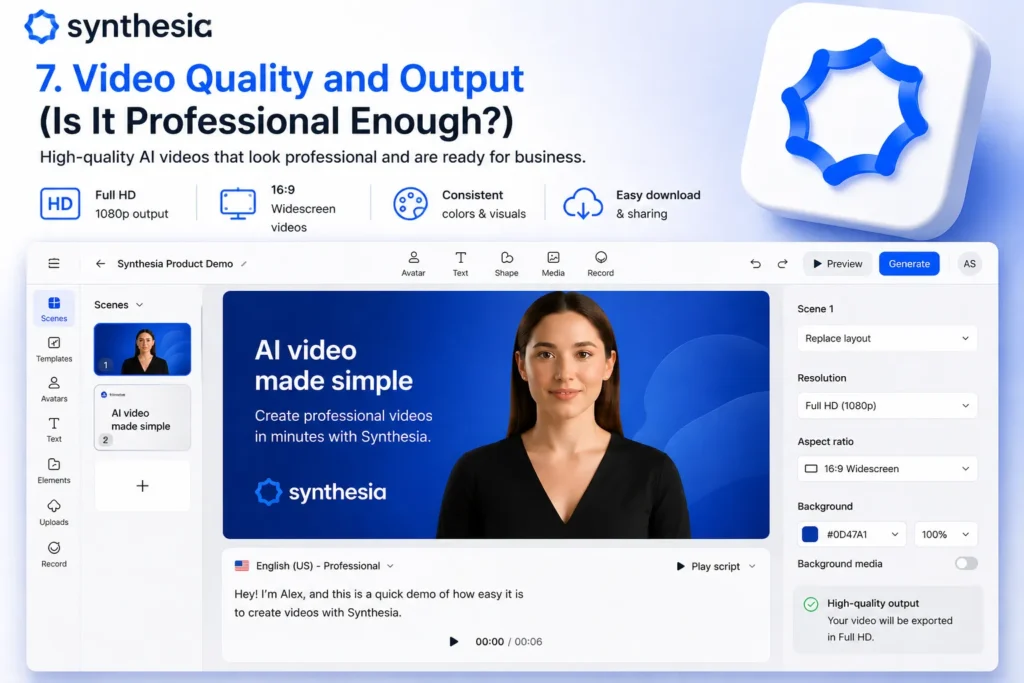
Task: Click the cloud download icon
Action: coord(583,204)
